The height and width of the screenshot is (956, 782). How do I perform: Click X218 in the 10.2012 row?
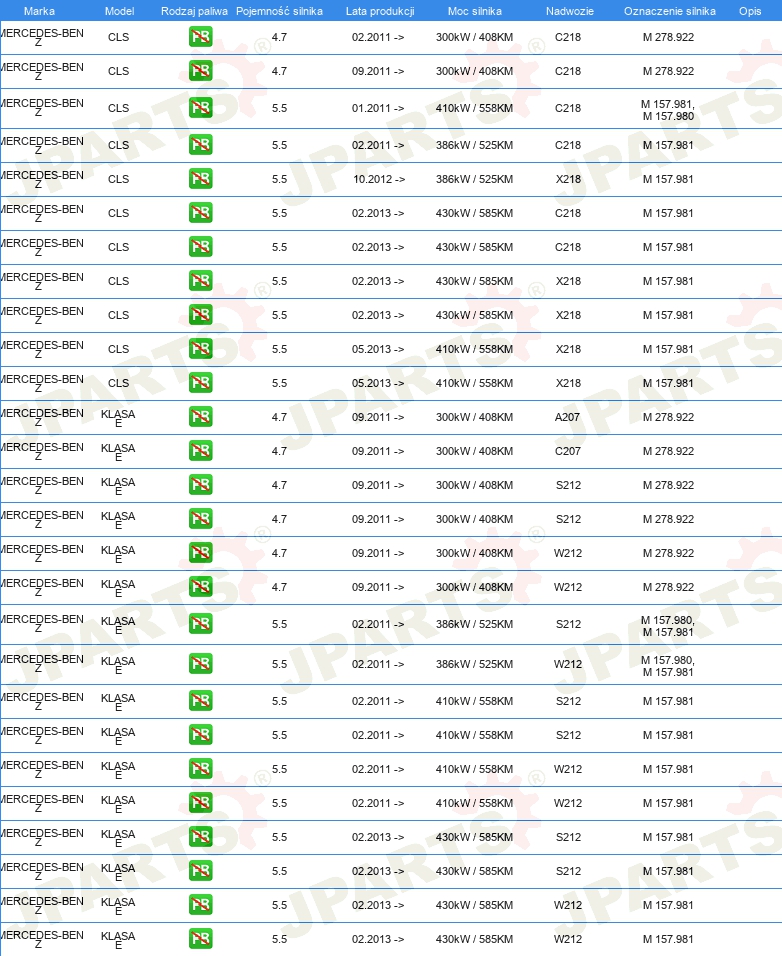(568, 179)
